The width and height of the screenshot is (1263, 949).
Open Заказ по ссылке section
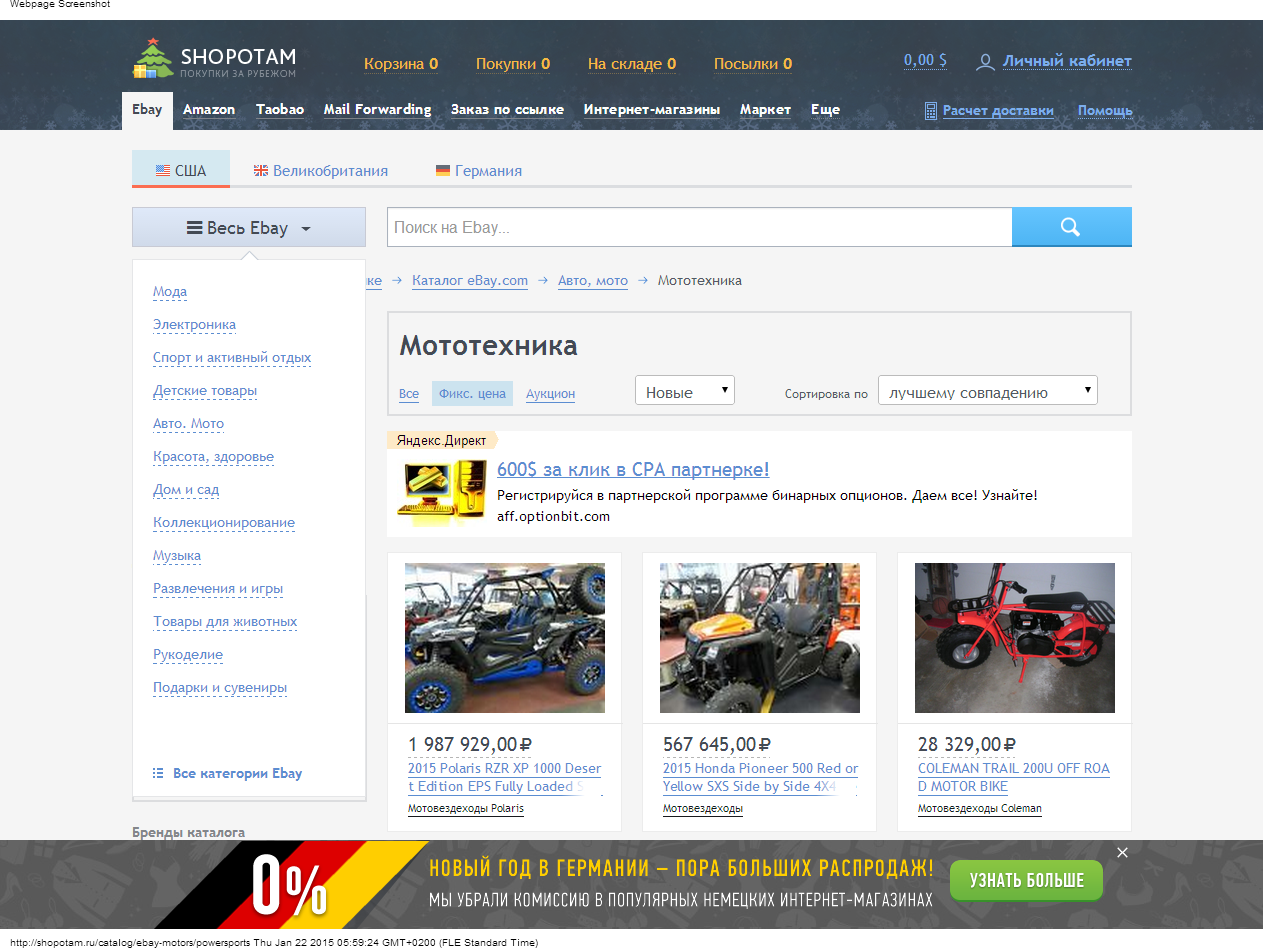point(507,110)
